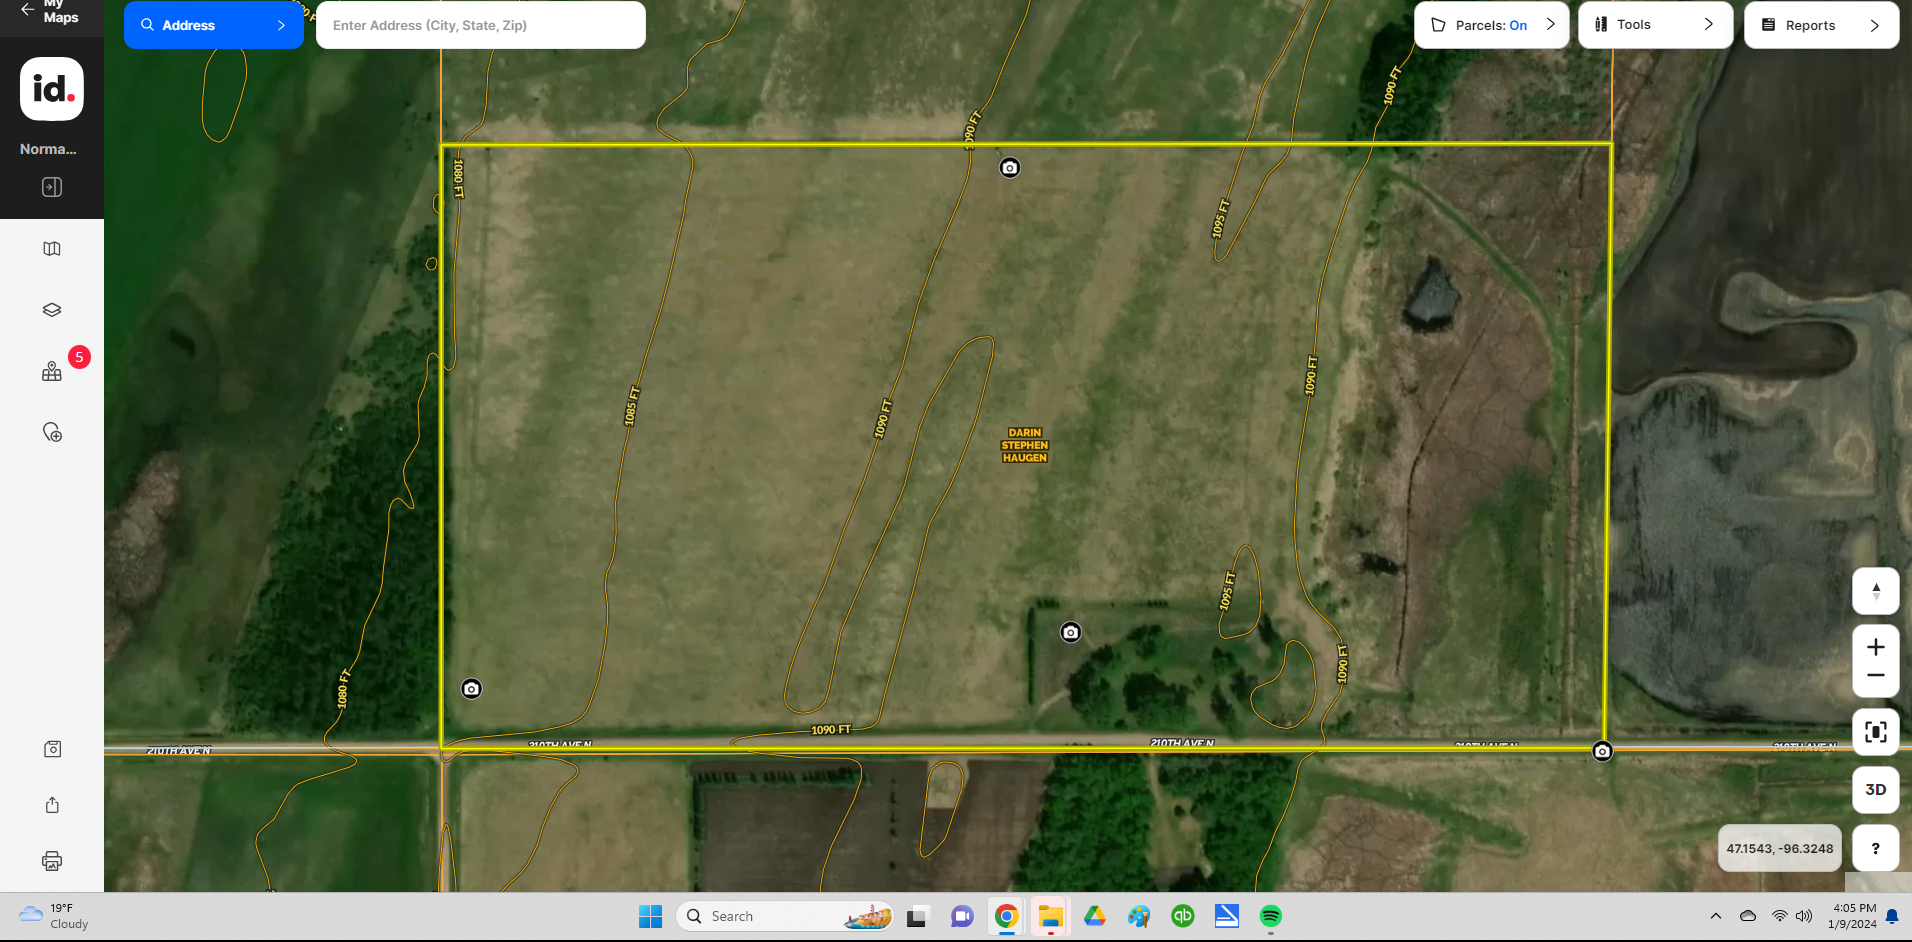Open the Tools dropdown menu
Screen dimensions: 1912x942
(1655, 25)
